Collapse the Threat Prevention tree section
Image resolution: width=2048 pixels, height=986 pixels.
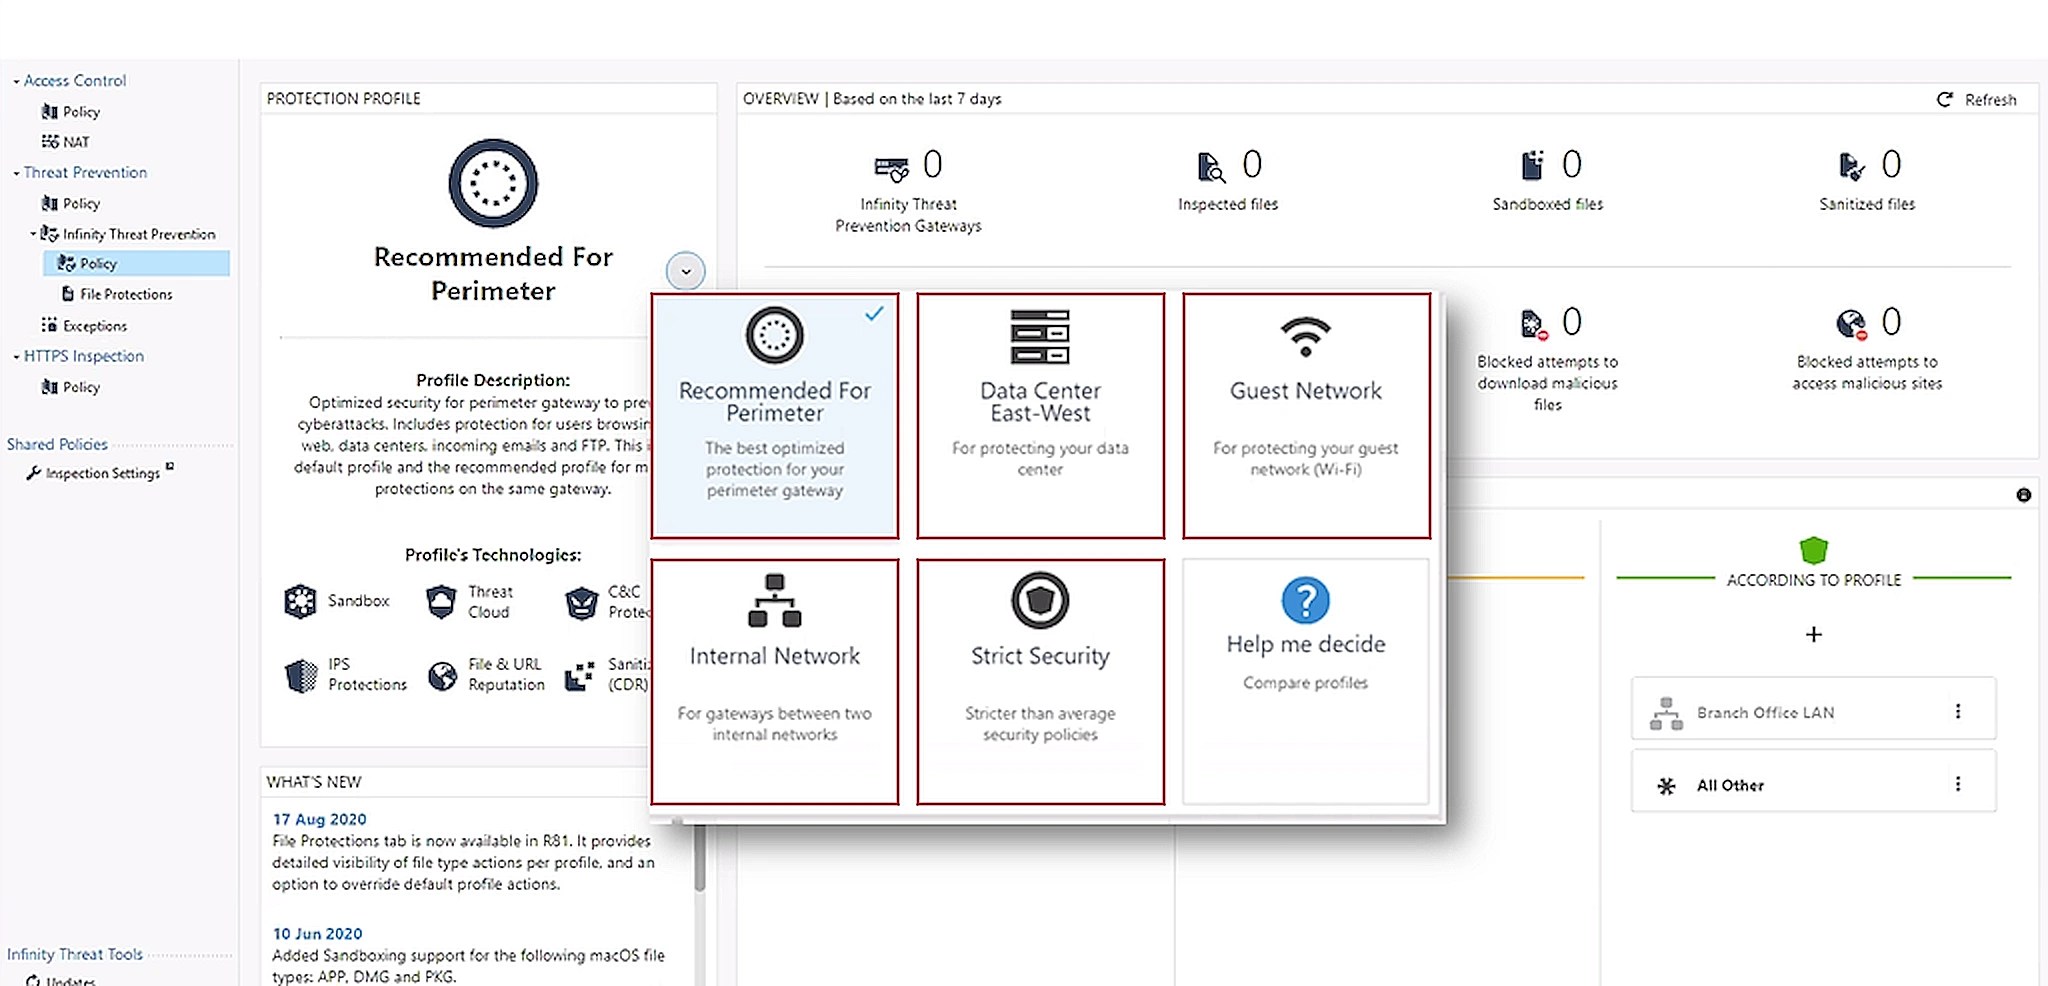click(16, 173)
